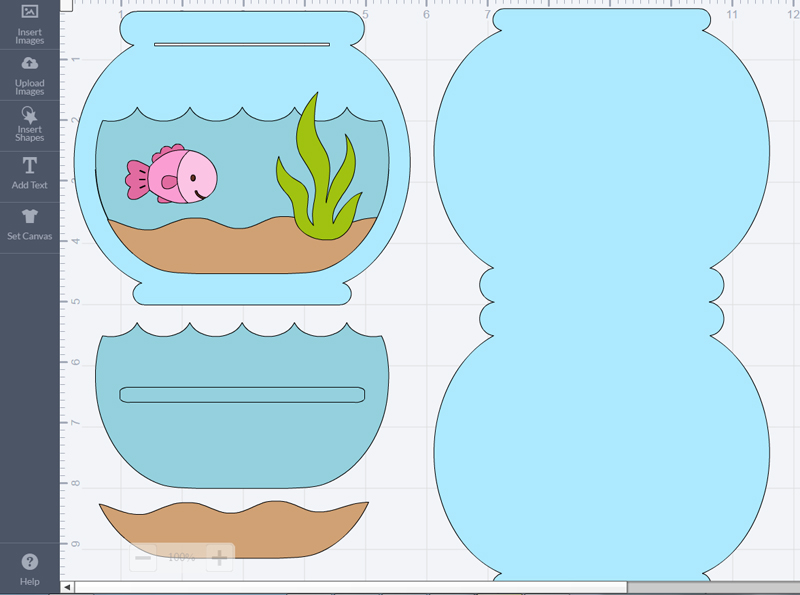Click the horizontal scrollbar left arrow

click(68, 587)
